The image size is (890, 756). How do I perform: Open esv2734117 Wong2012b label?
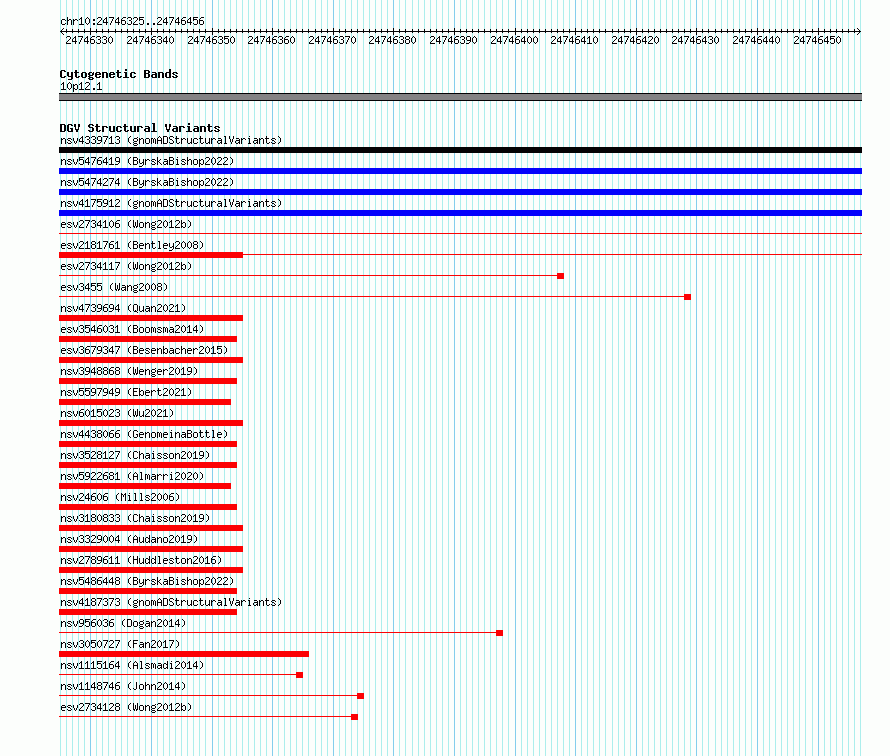pos(126,266)
